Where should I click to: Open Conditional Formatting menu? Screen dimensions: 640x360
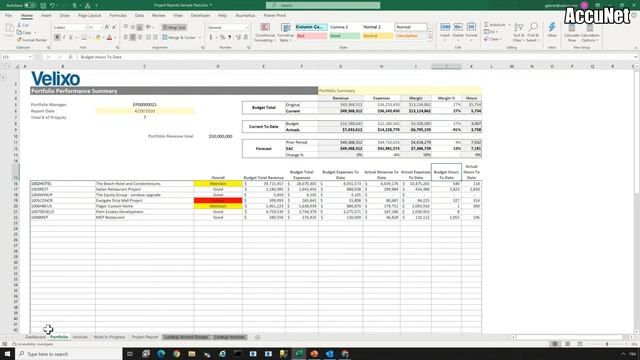pos(265,32)
